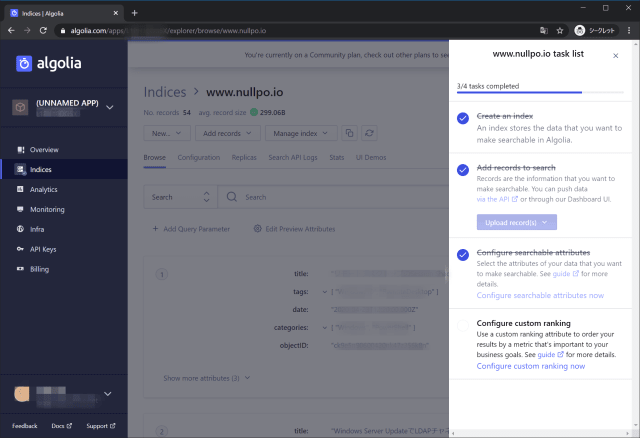
Task: Click the Indices icon in sidebar
Action: tap(20, 169)
